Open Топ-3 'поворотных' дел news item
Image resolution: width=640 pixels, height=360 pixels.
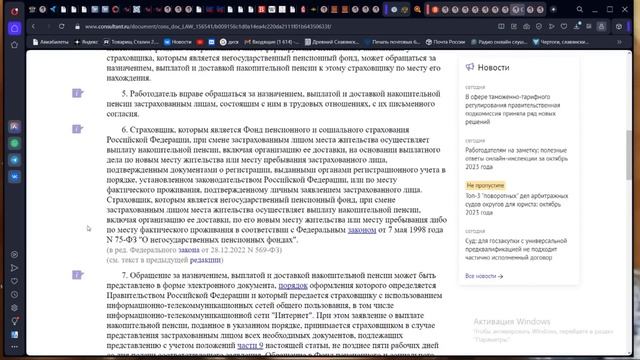[516, 204]
